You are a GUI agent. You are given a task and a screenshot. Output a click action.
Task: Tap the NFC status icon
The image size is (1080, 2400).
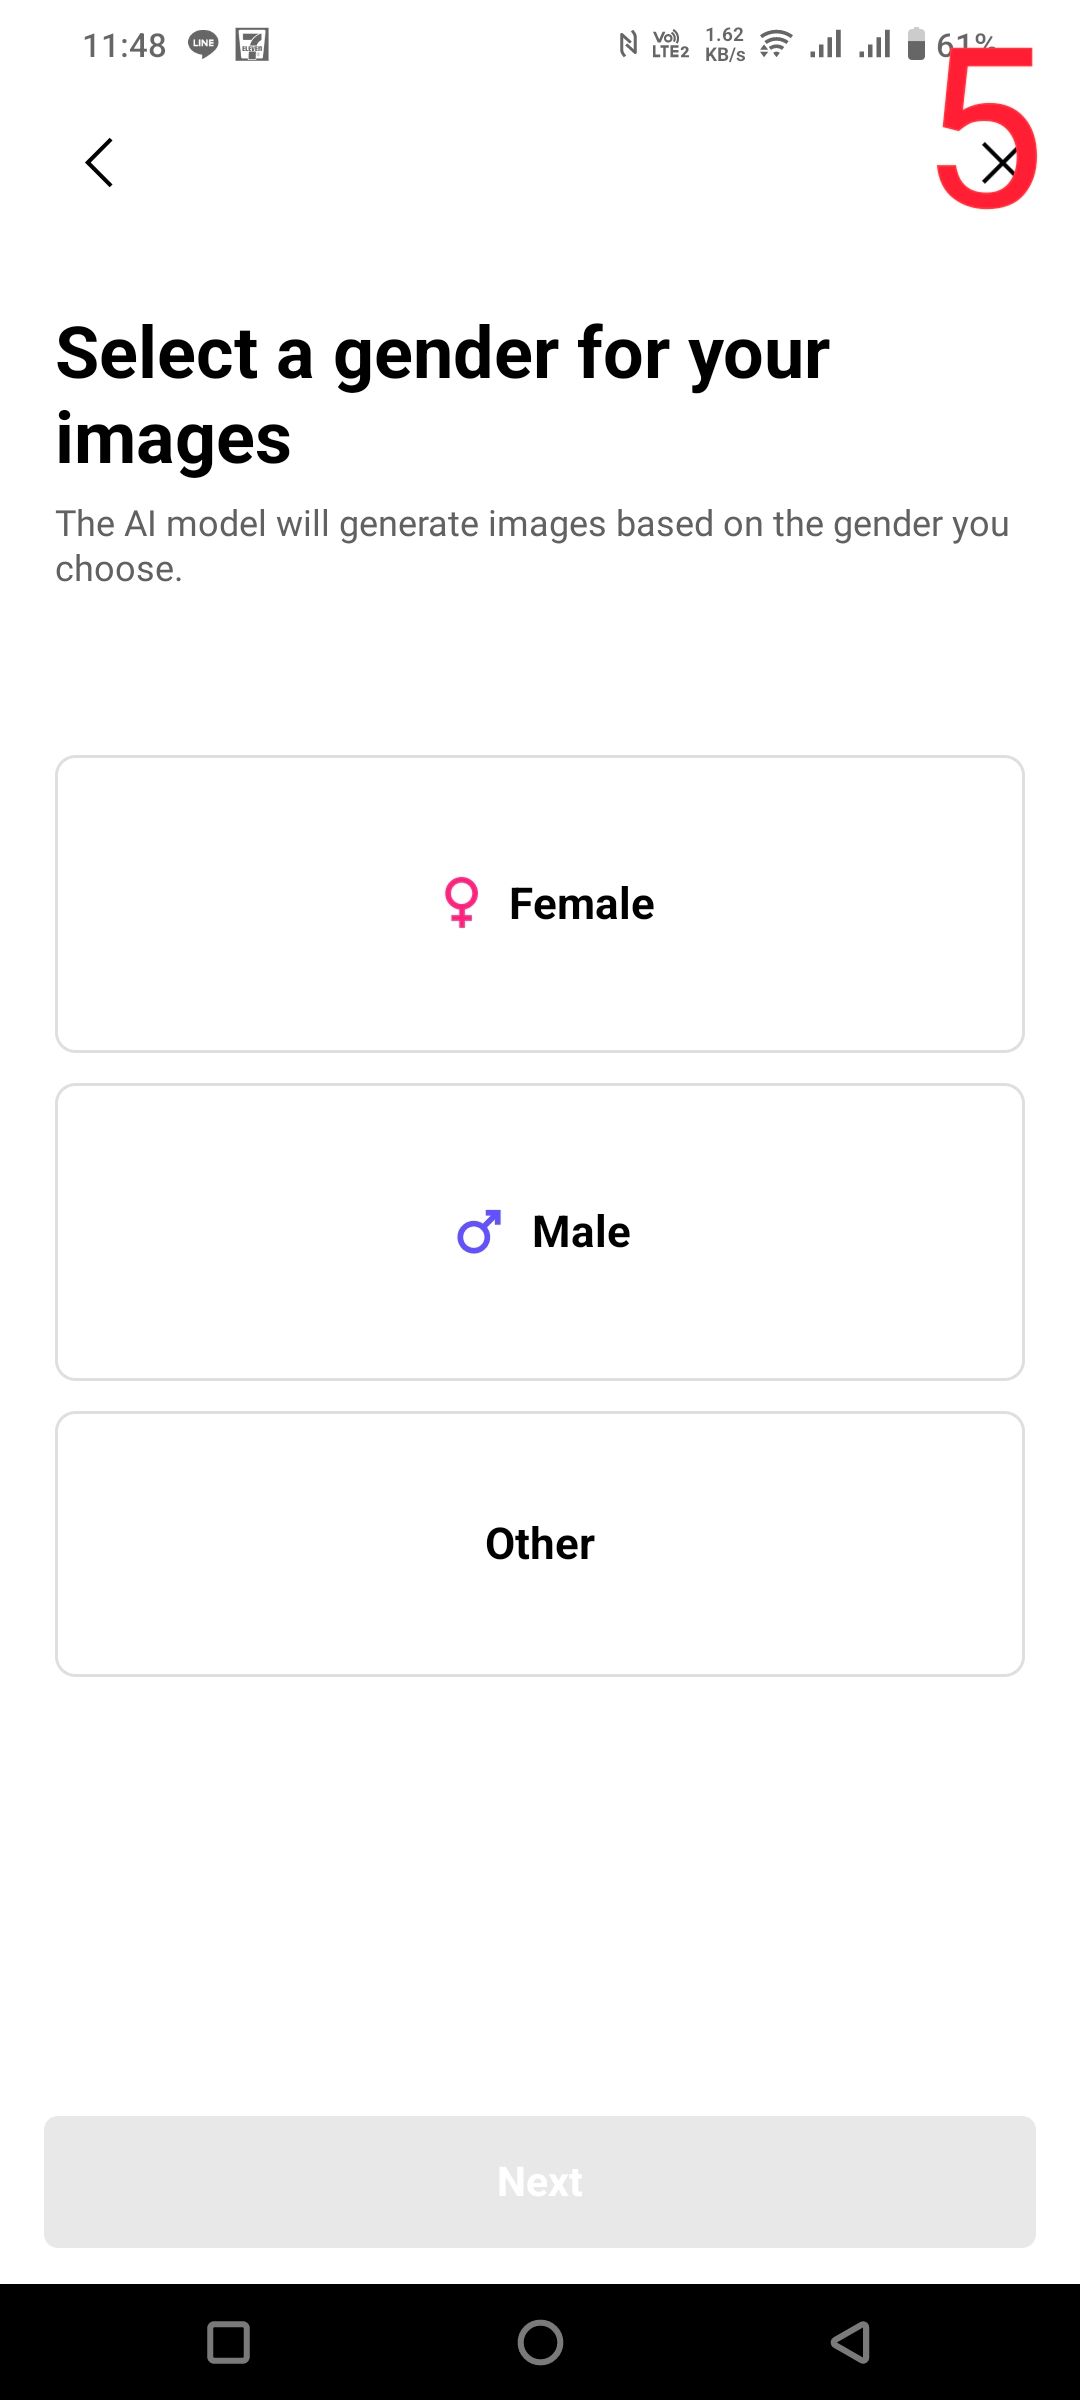coord(628,44)
